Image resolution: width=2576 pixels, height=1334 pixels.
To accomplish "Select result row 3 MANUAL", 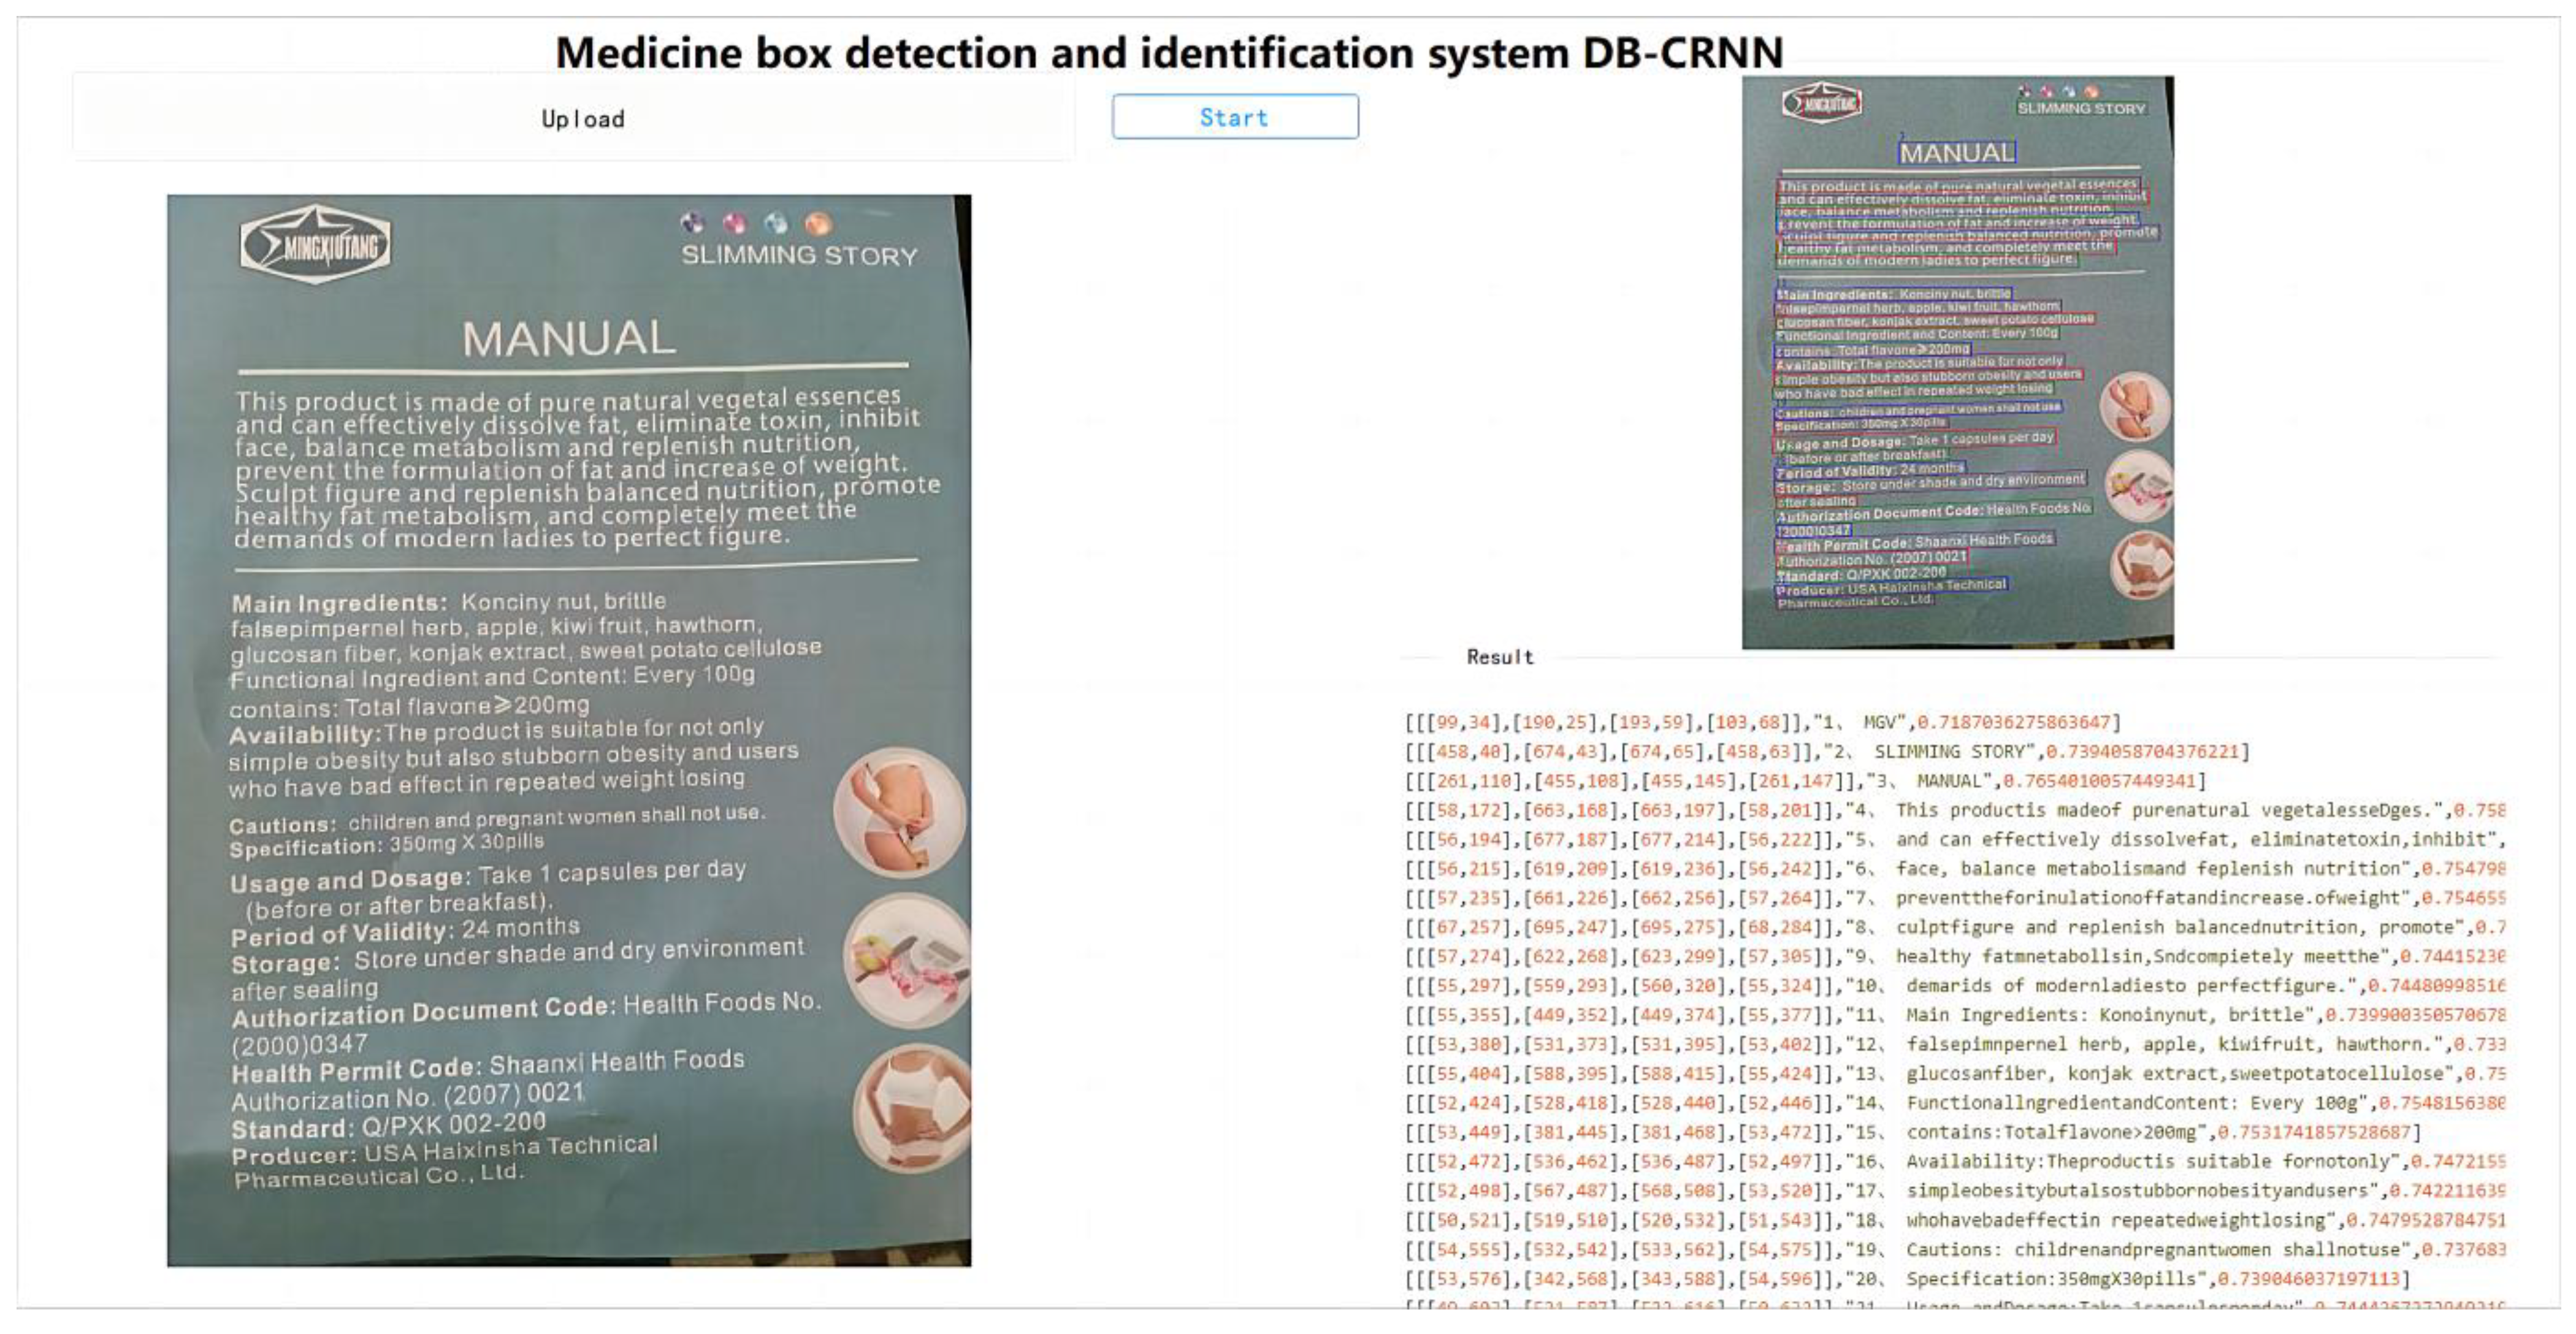I will [x=1805, y=780].
